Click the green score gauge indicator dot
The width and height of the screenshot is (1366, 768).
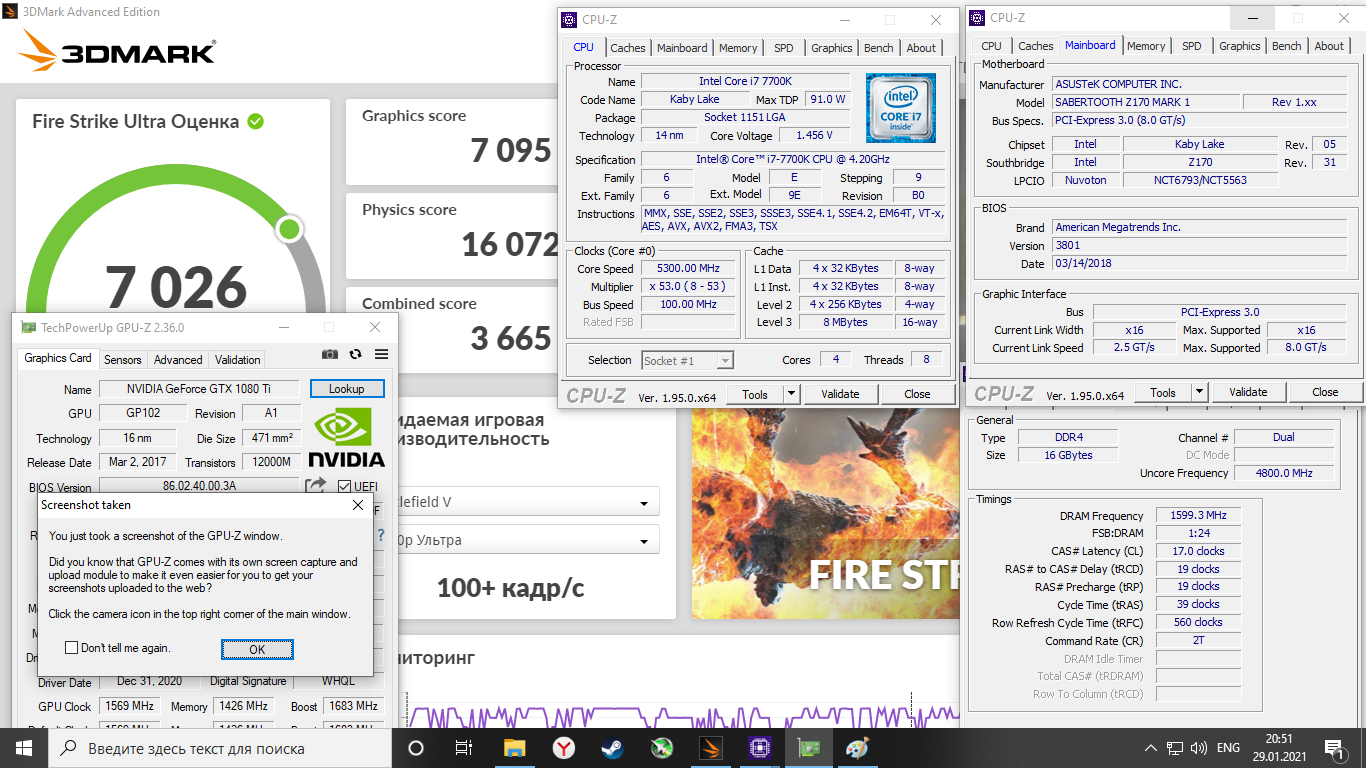pos(290,230)
